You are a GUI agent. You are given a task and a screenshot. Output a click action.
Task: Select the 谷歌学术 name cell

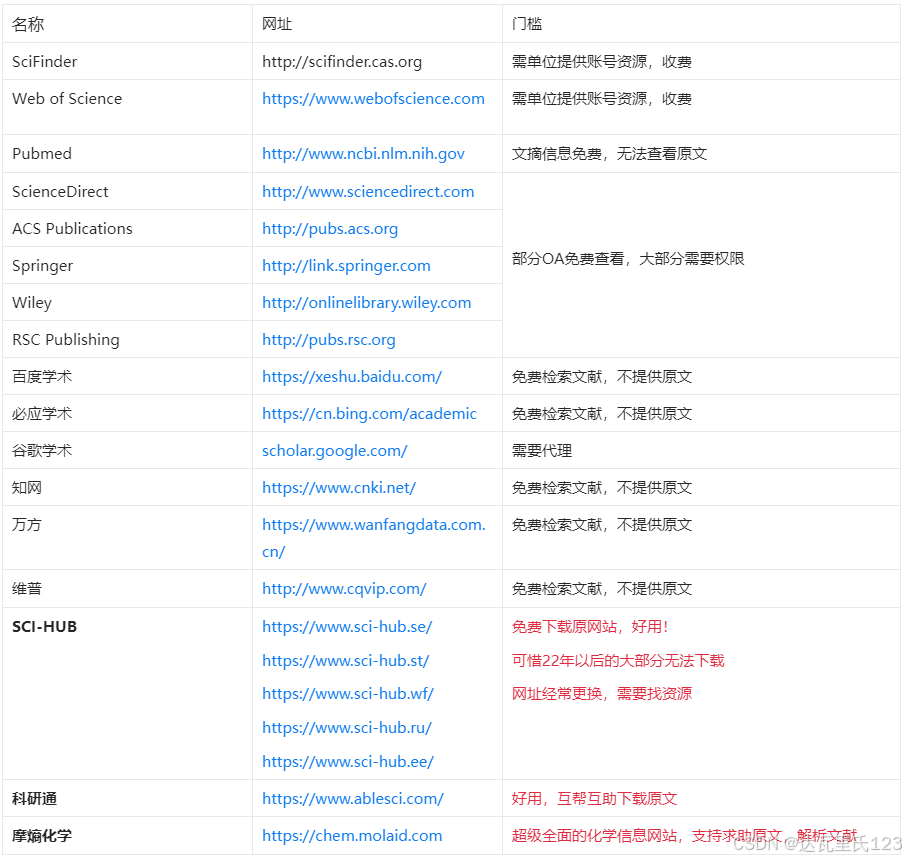[127, 450]
